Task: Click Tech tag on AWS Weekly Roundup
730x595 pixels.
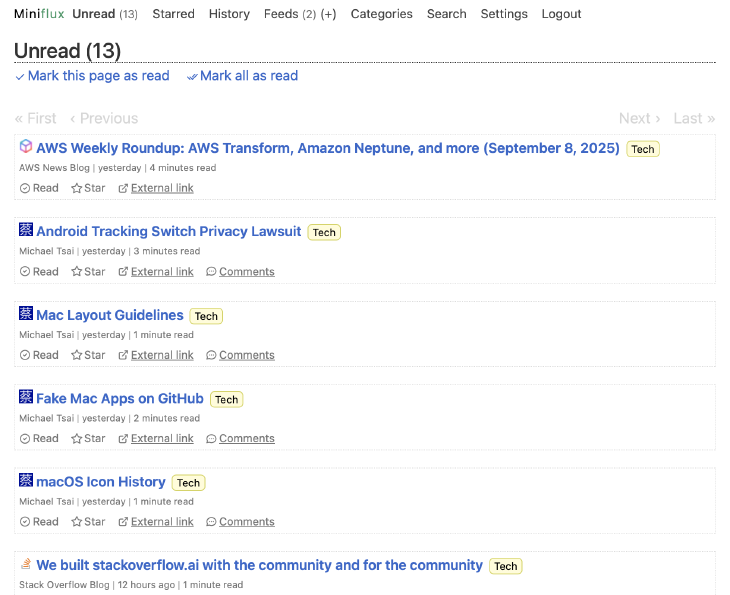Action: (643, 149)
